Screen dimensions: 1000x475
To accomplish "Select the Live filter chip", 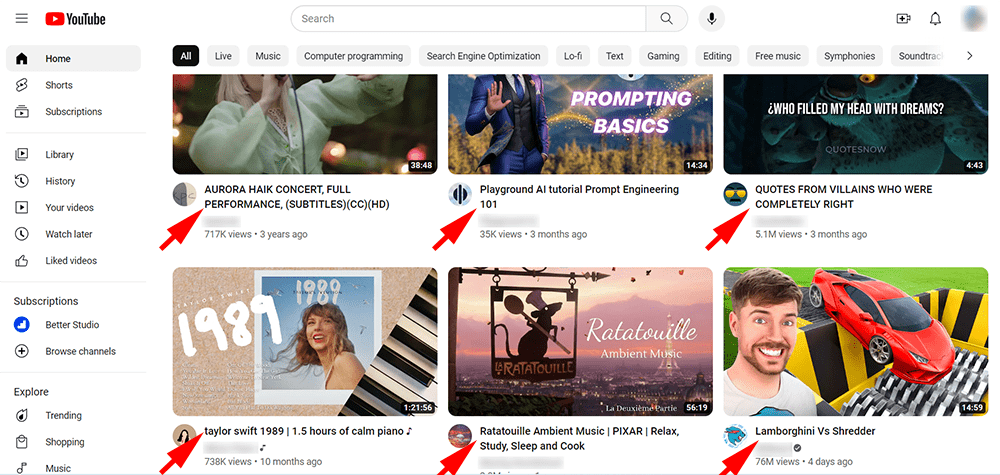I will (x=223, y=56).
